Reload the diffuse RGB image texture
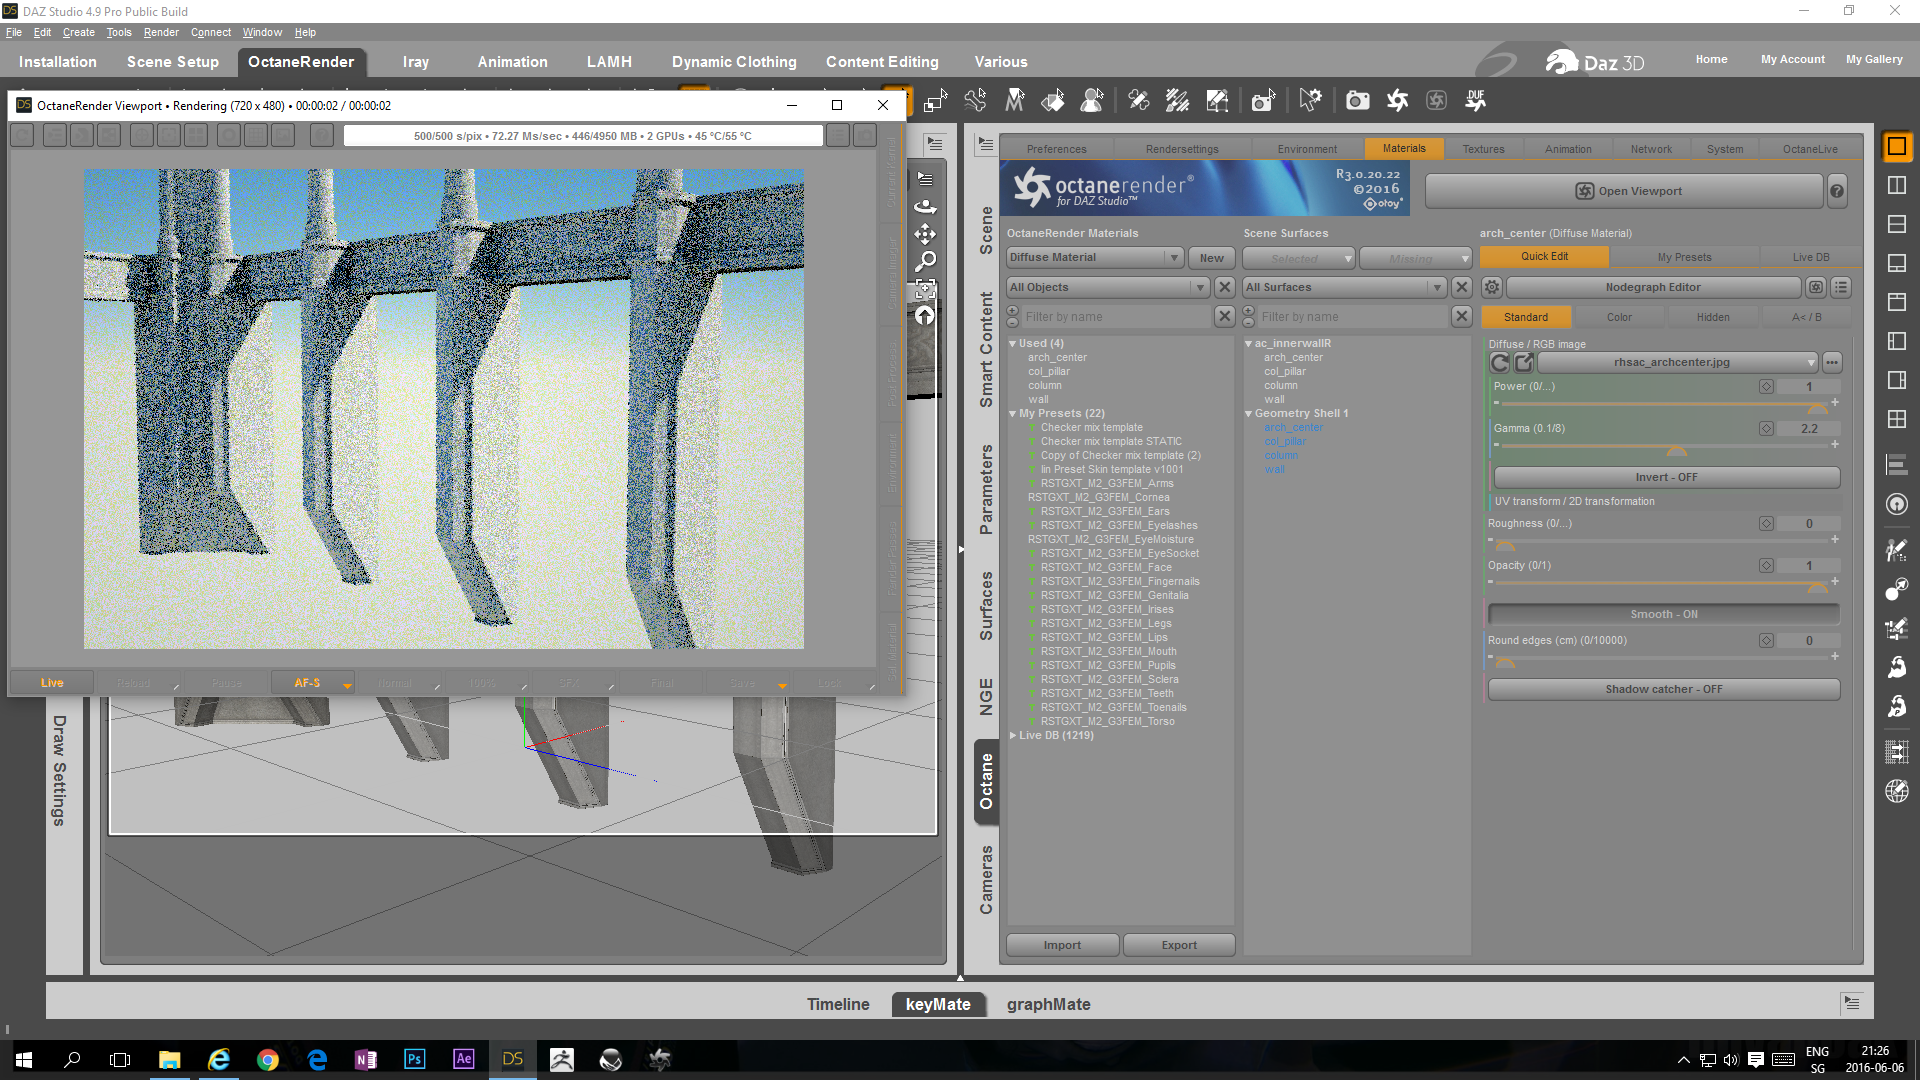1920x1080 pixels. (x=1499, y=362)
